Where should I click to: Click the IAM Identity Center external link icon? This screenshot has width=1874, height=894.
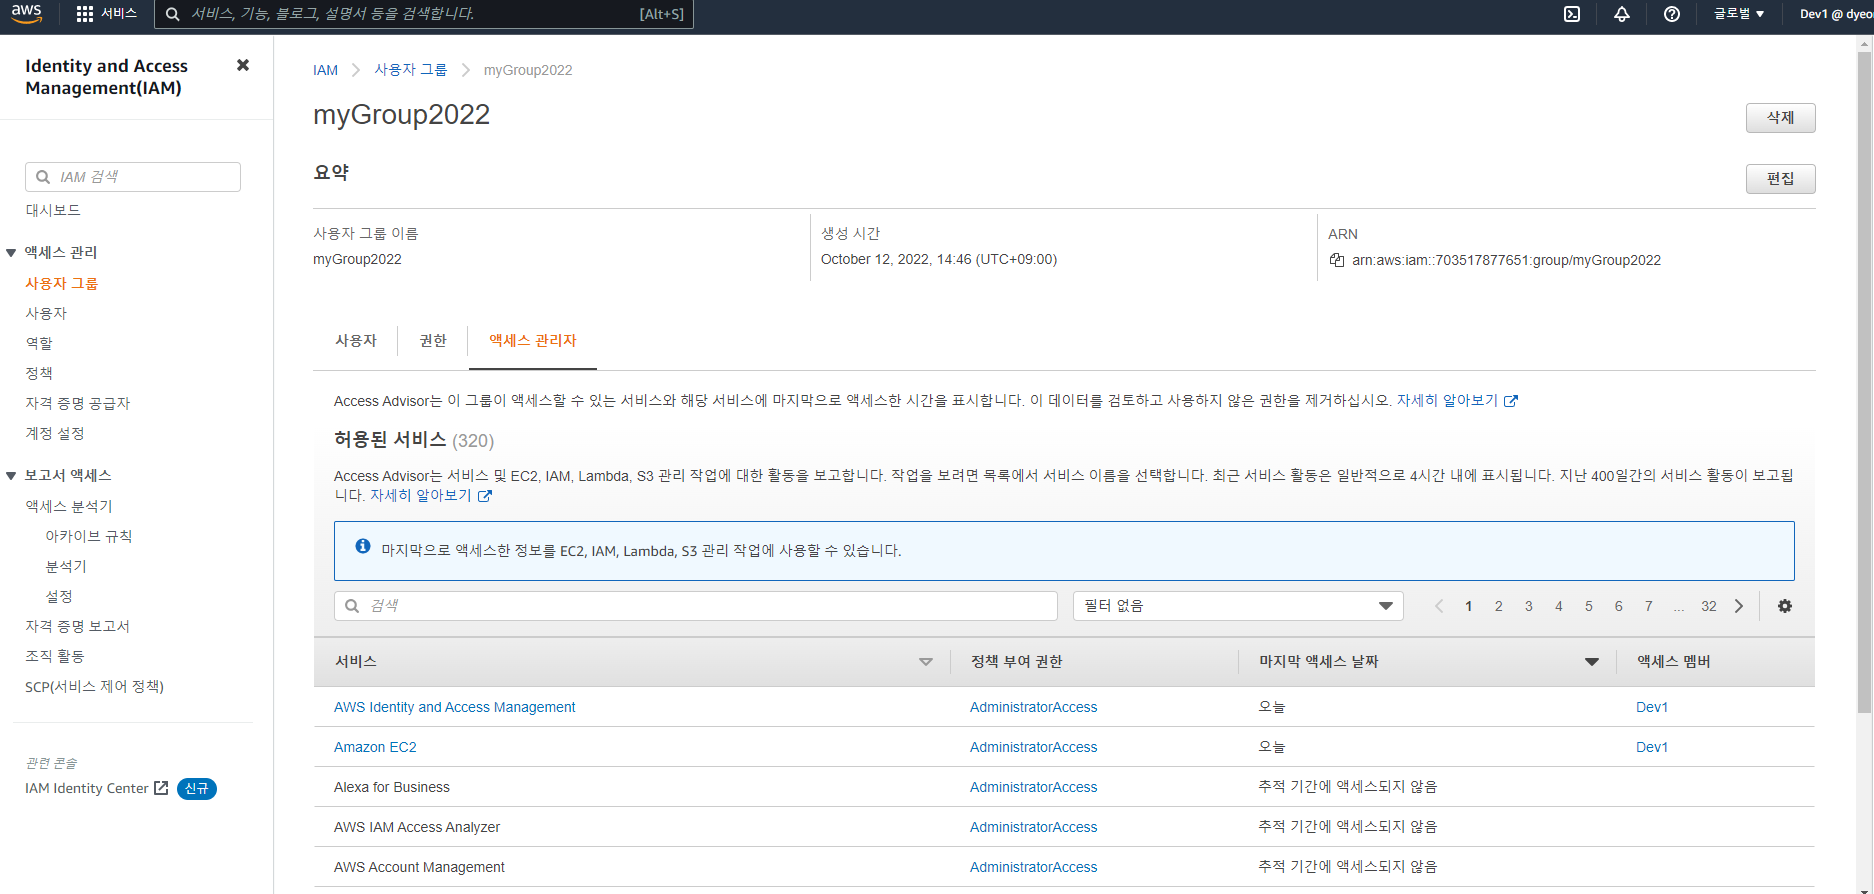(x=161, y=788)
